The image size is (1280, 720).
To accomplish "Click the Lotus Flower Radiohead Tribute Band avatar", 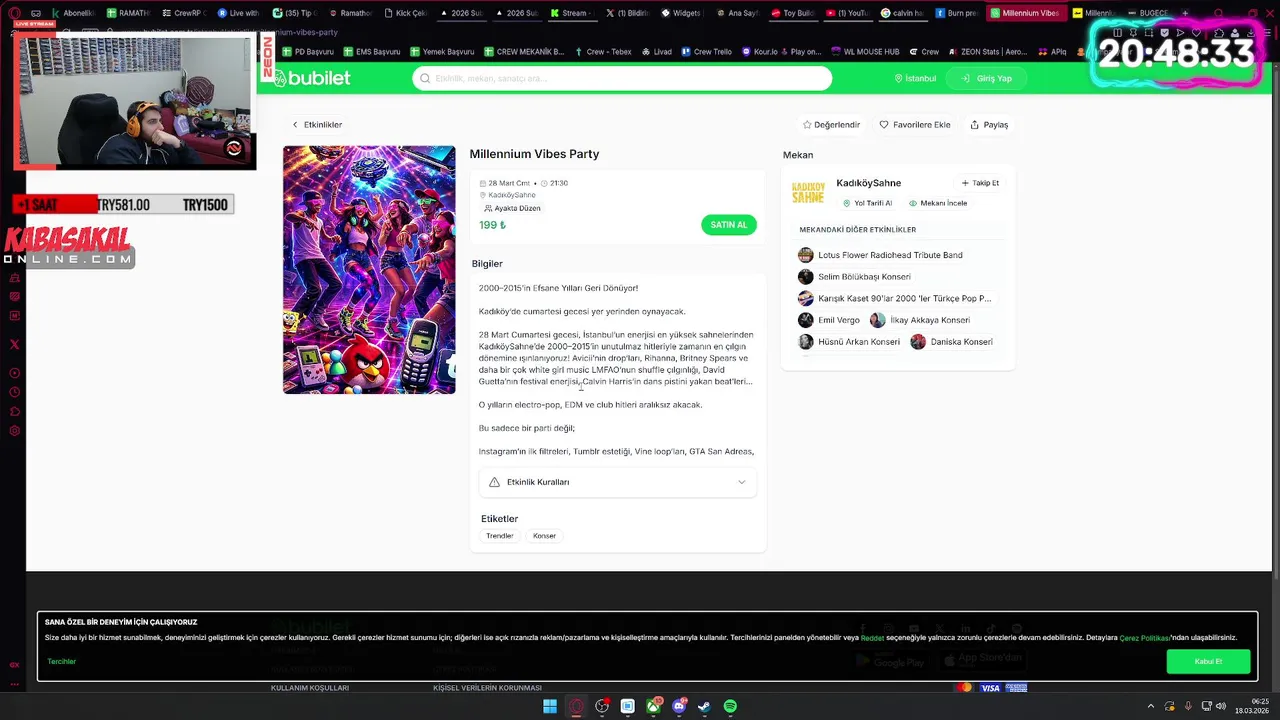I will 806,255.
